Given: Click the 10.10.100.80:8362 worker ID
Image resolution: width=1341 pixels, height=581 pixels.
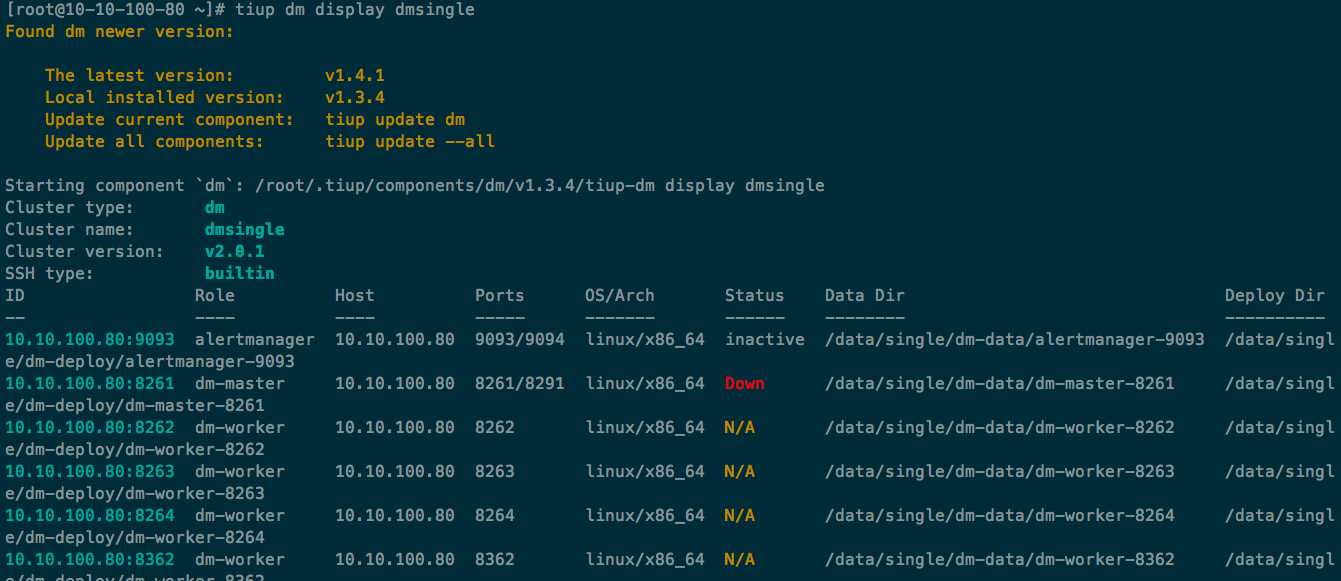Looking at the screenshot, I should (x=89, y=559).
